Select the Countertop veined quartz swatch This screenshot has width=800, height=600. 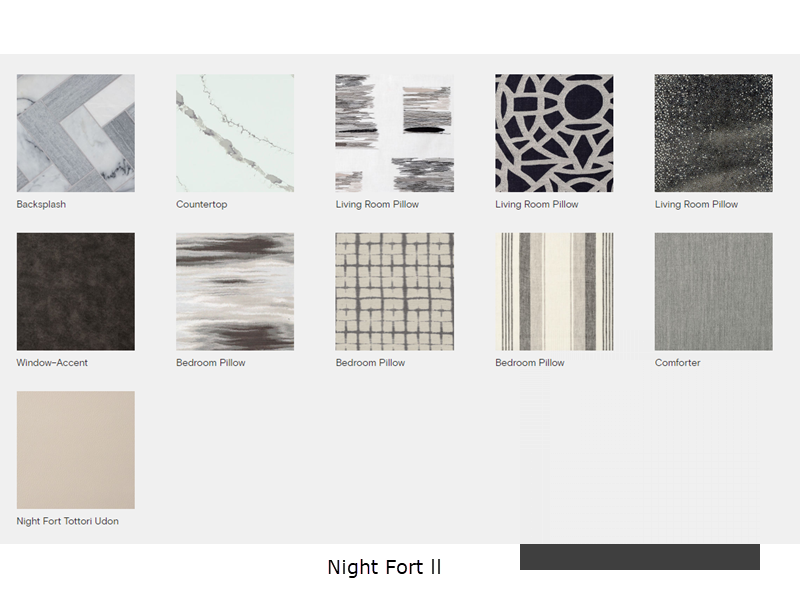tap(235, 133)
